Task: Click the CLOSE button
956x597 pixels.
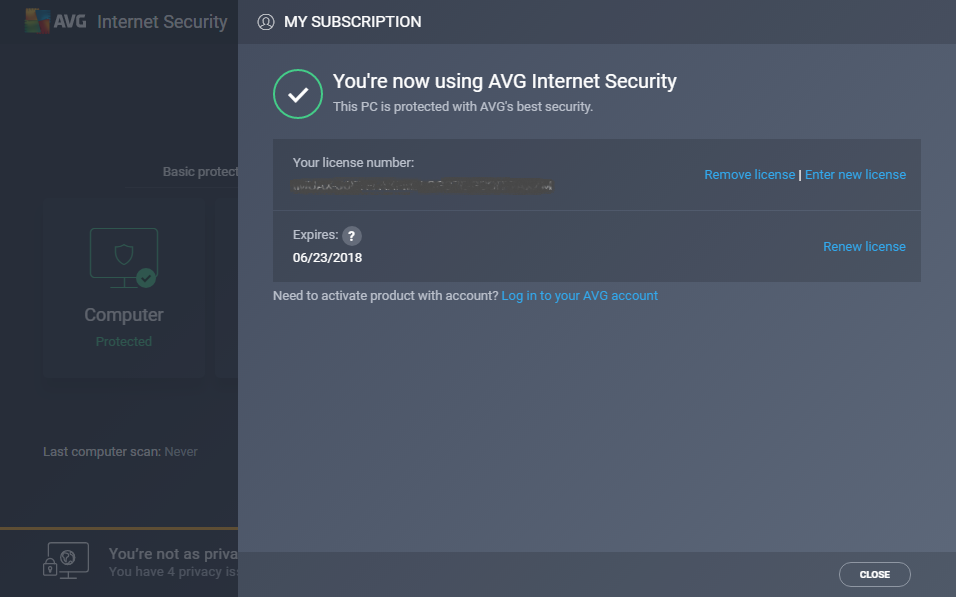Action: click(874, 574)
